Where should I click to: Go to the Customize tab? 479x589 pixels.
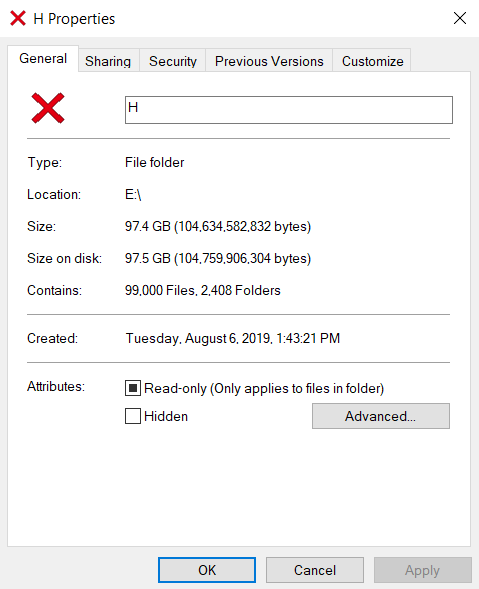pyautogui.click(x=372, y=61)
